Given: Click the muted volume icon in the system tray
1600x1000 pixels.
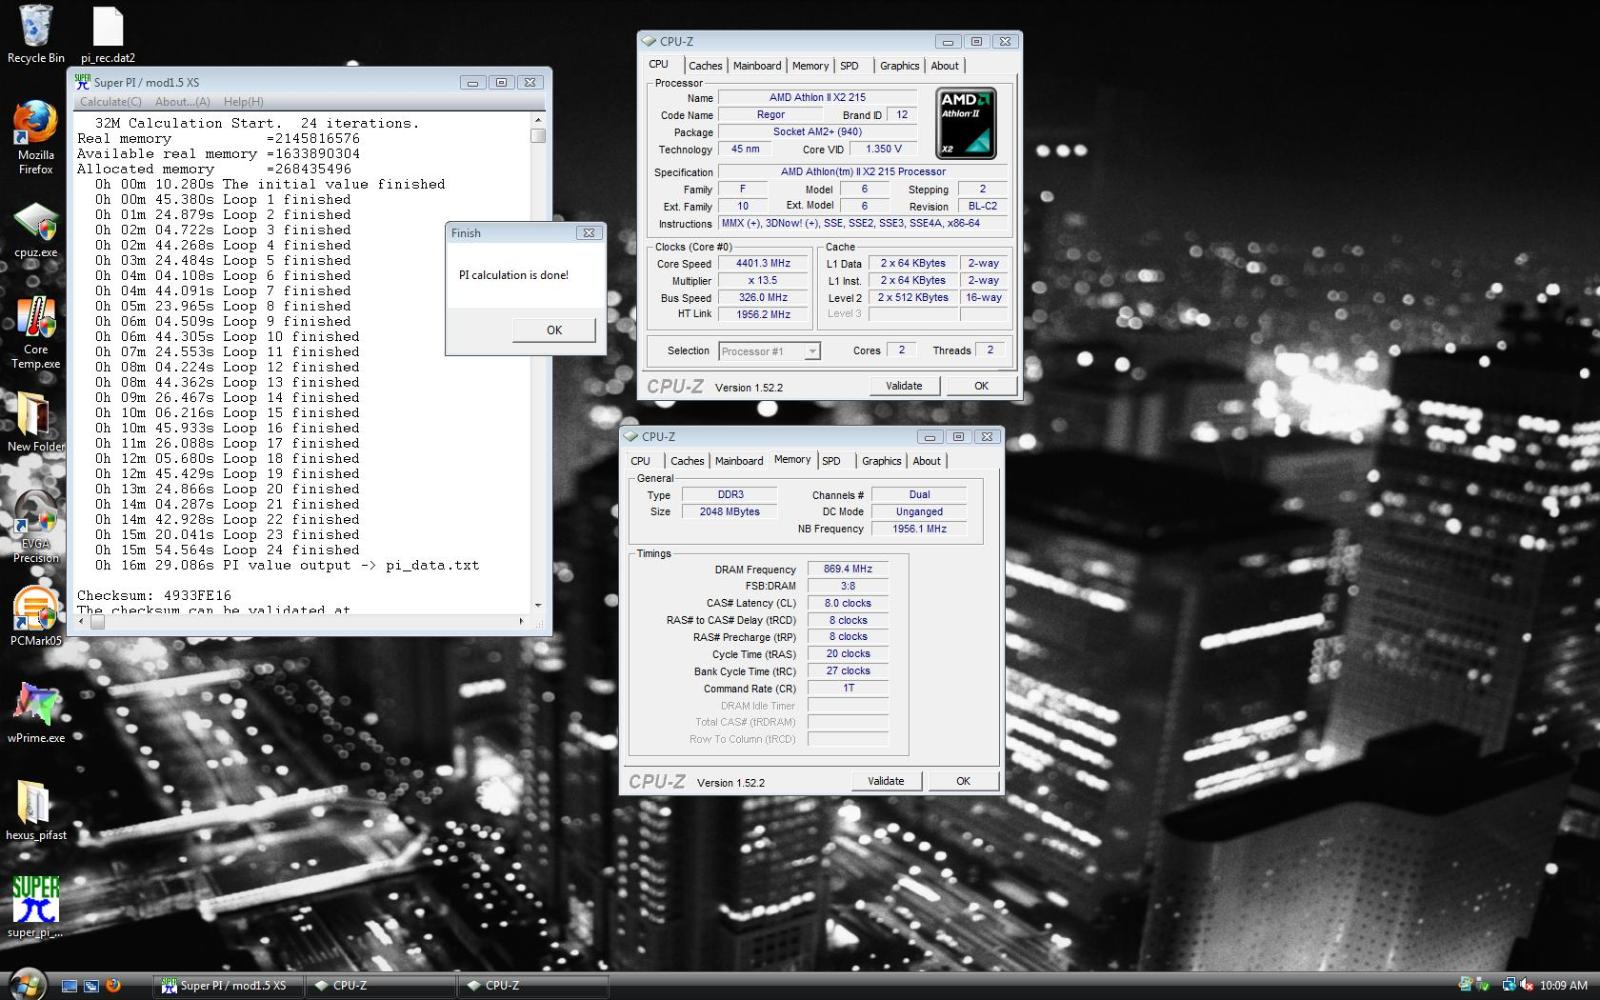Looking at the screenshot, I should 1527,985.
